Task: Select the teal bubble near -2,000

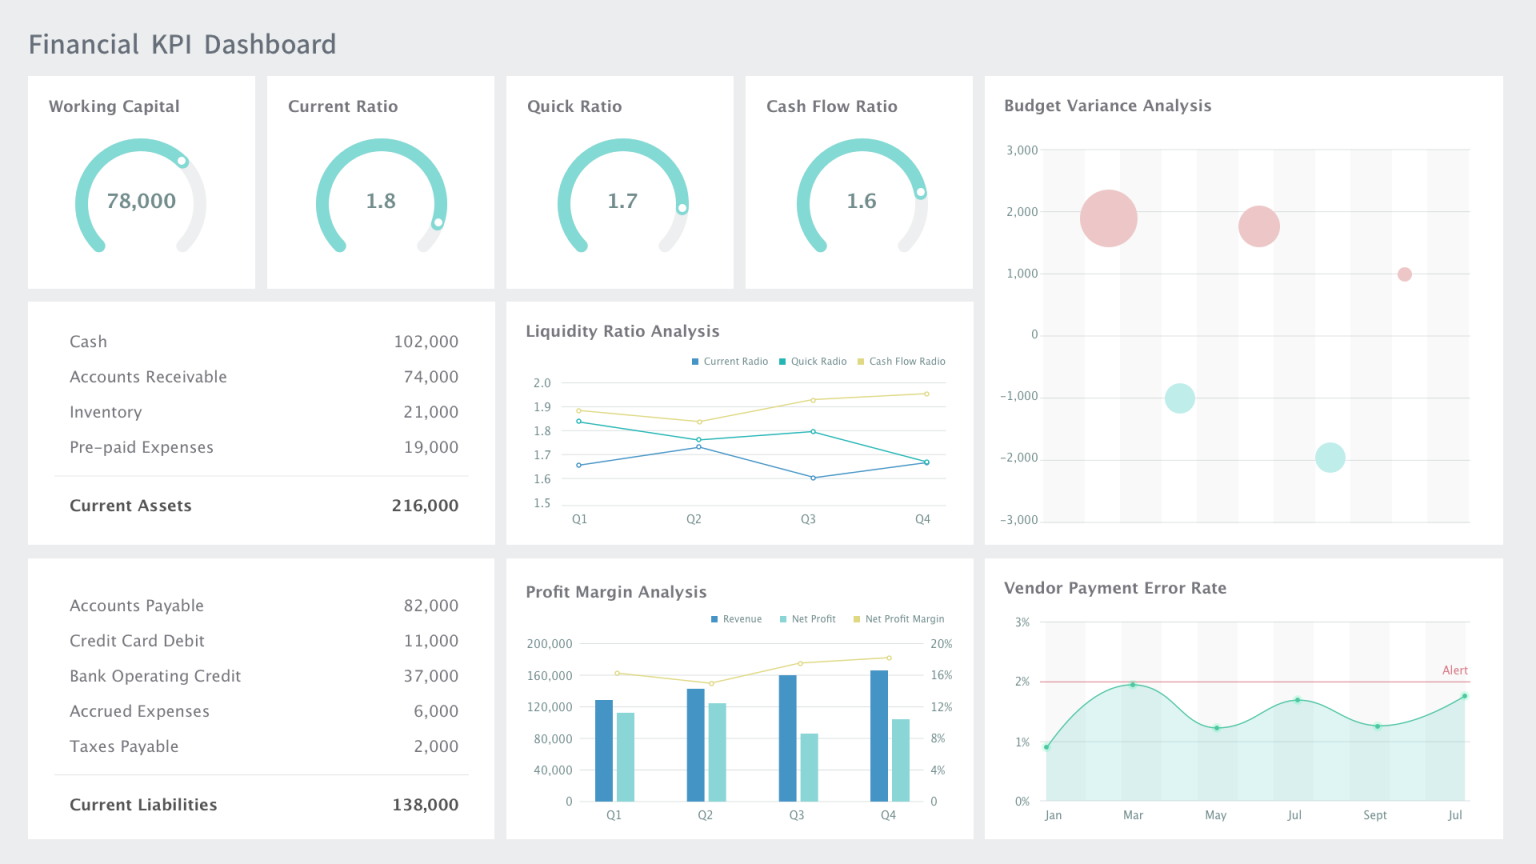Action: 1330,456
